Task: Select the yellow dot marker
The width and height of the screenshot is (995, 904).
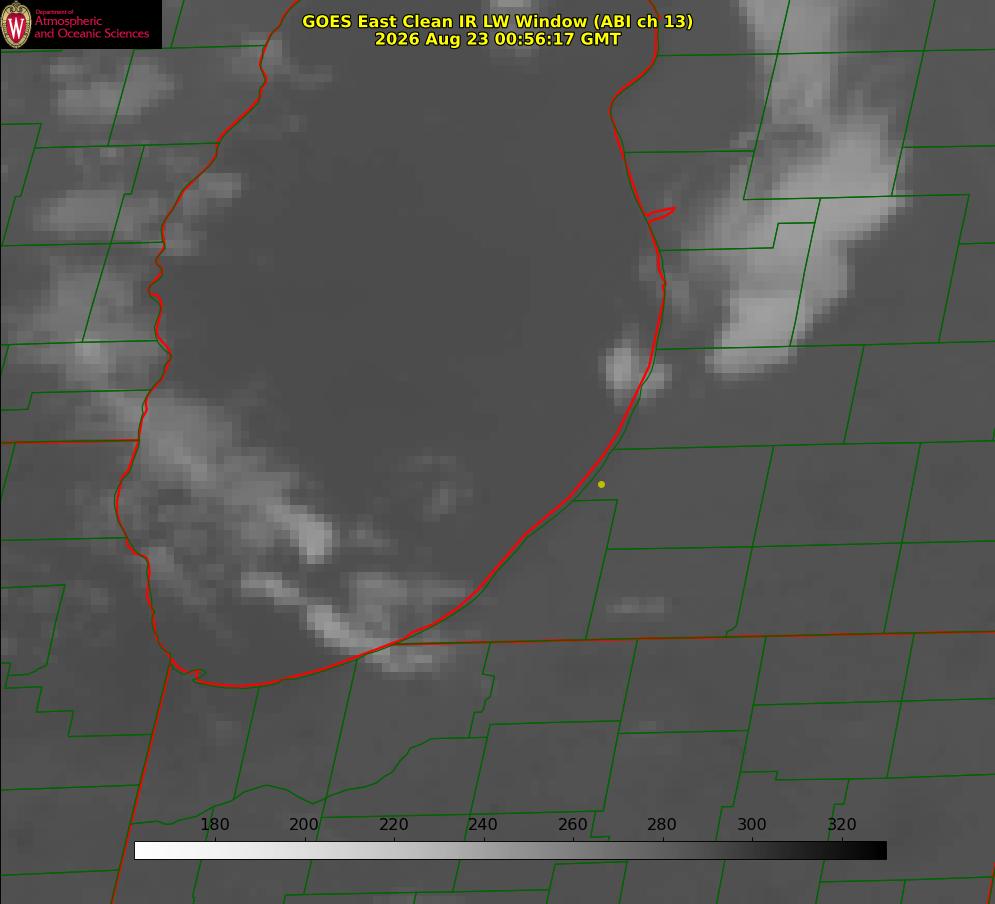Action: (601, 484)
